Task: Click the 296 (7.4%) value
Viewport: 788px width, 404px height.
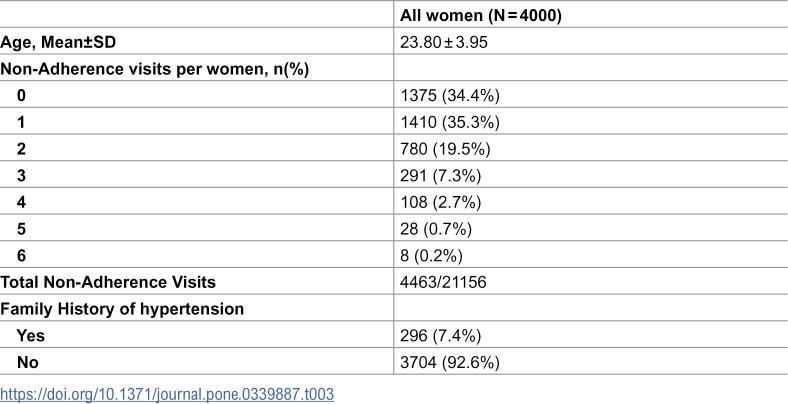Action: point(441,335)
